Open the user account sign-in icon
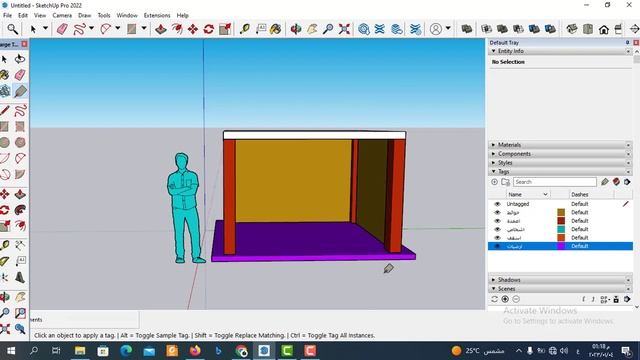The height and width of the screenshot is (360, 640). point(436,29)
